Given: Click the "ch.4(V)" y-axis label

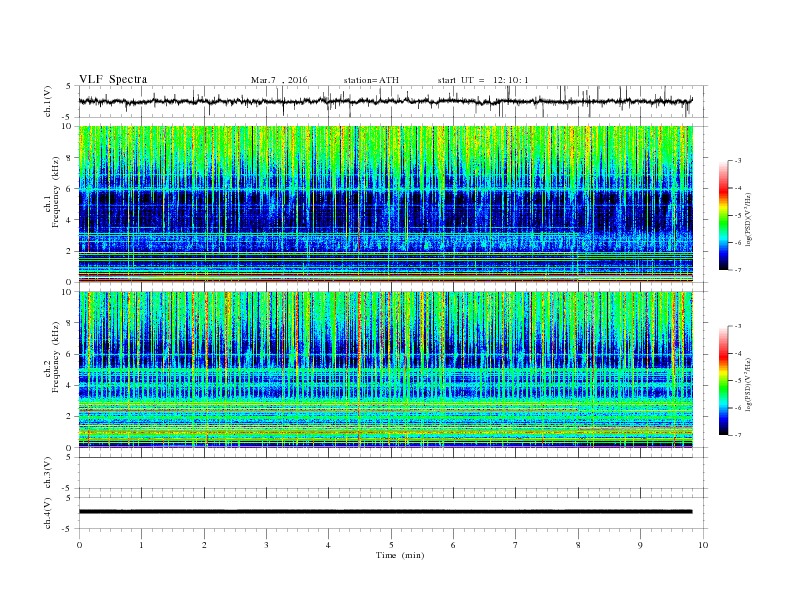Looking at the screenshot, I should 48,514.
